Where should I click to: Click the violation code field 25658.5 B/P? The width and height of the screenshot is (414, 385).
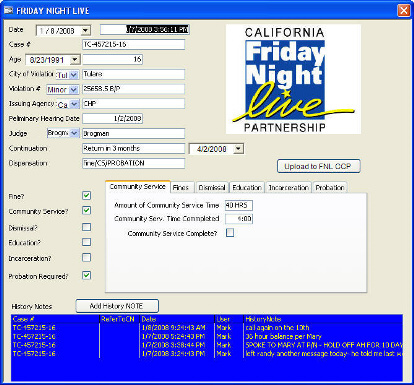click(x=133, y=89)
